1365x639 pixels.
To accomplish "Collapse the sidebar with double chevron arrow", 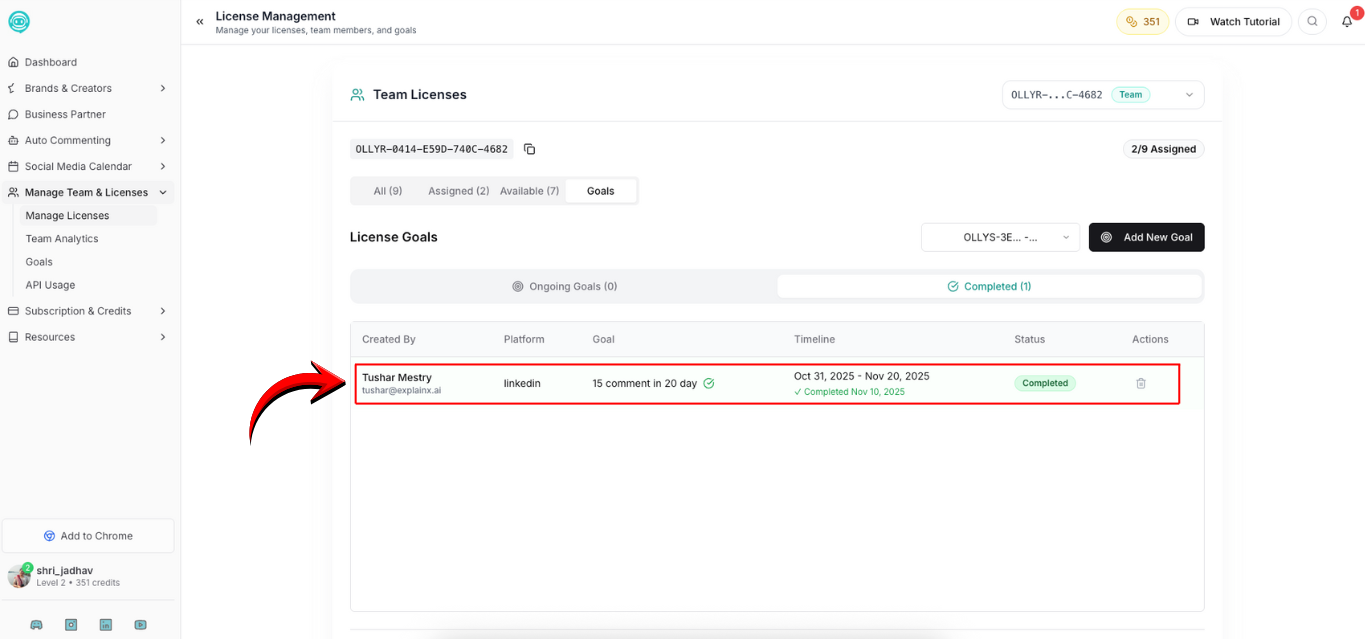I will [199, 20].
